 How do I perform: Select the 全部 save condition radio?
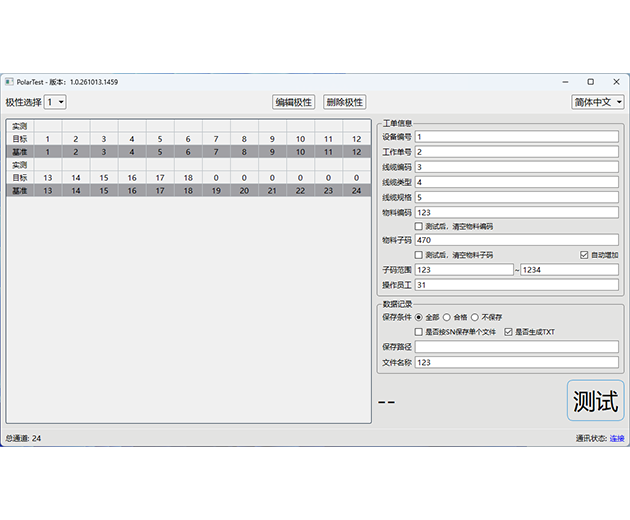click(x=419, y=317)
